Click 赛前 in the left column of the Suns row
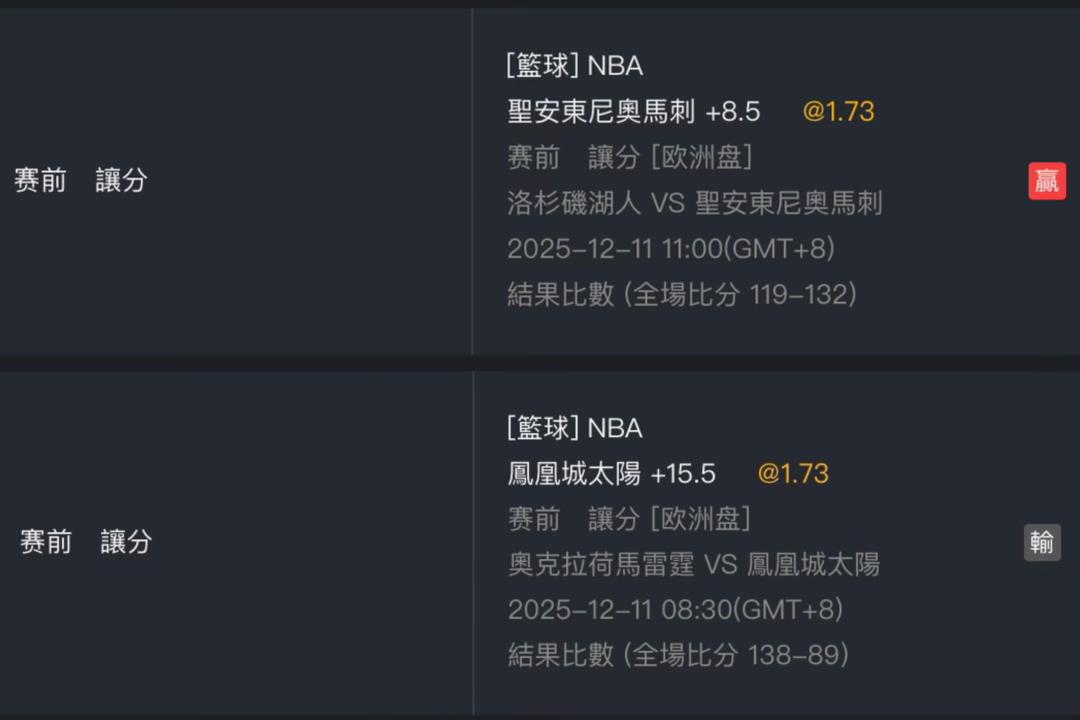 click(46, 542)
